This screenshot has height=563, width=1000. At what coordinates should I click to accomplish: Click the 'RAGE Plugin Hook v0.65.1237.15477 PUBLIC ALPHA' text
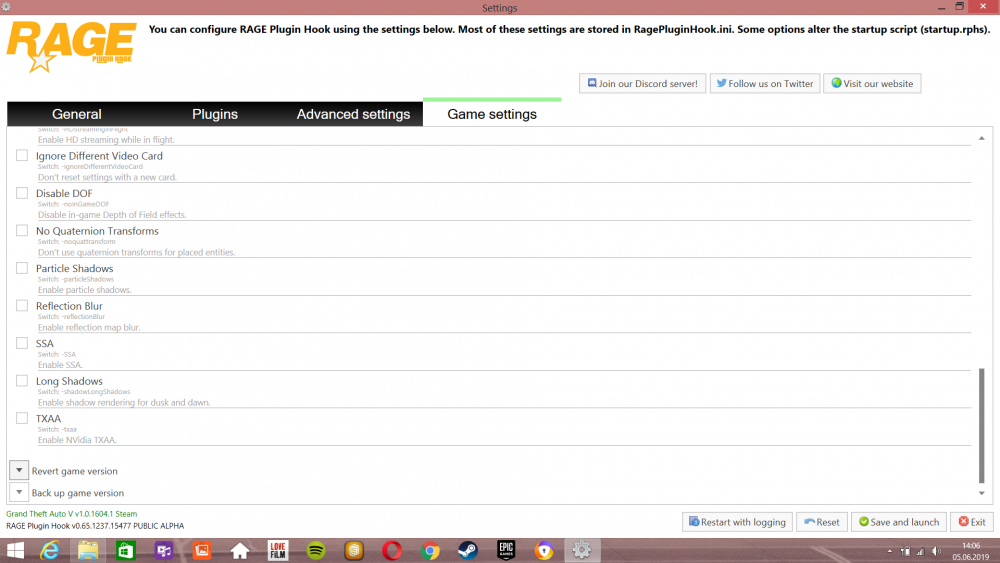[x=95, y=525]
